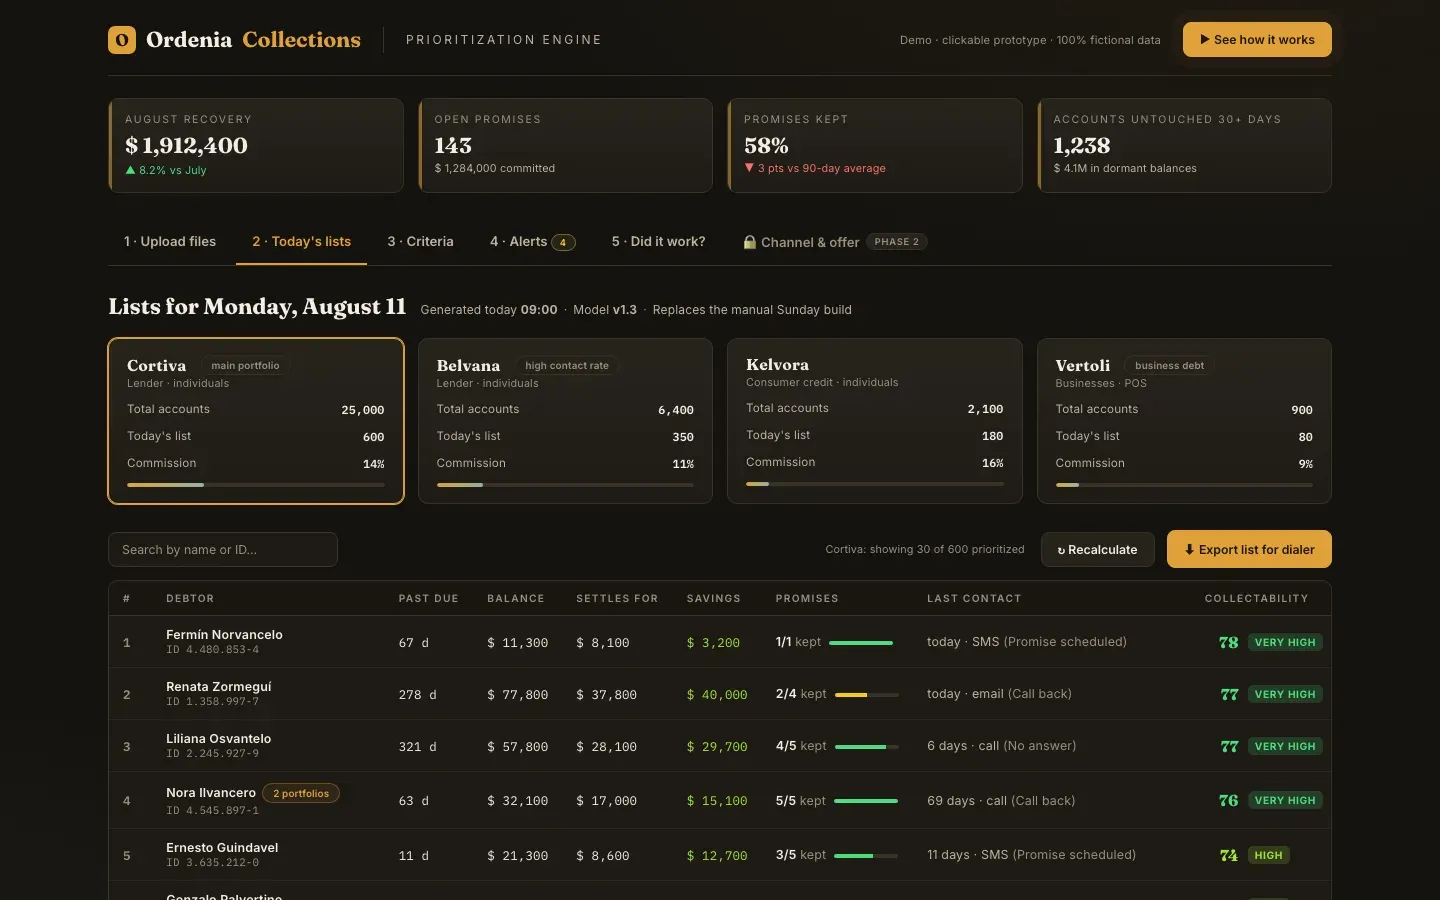Open debtor Fermín Norvancelo
Screen dimensions: 1440x900
pyautogui.click(x=224, y=635)
